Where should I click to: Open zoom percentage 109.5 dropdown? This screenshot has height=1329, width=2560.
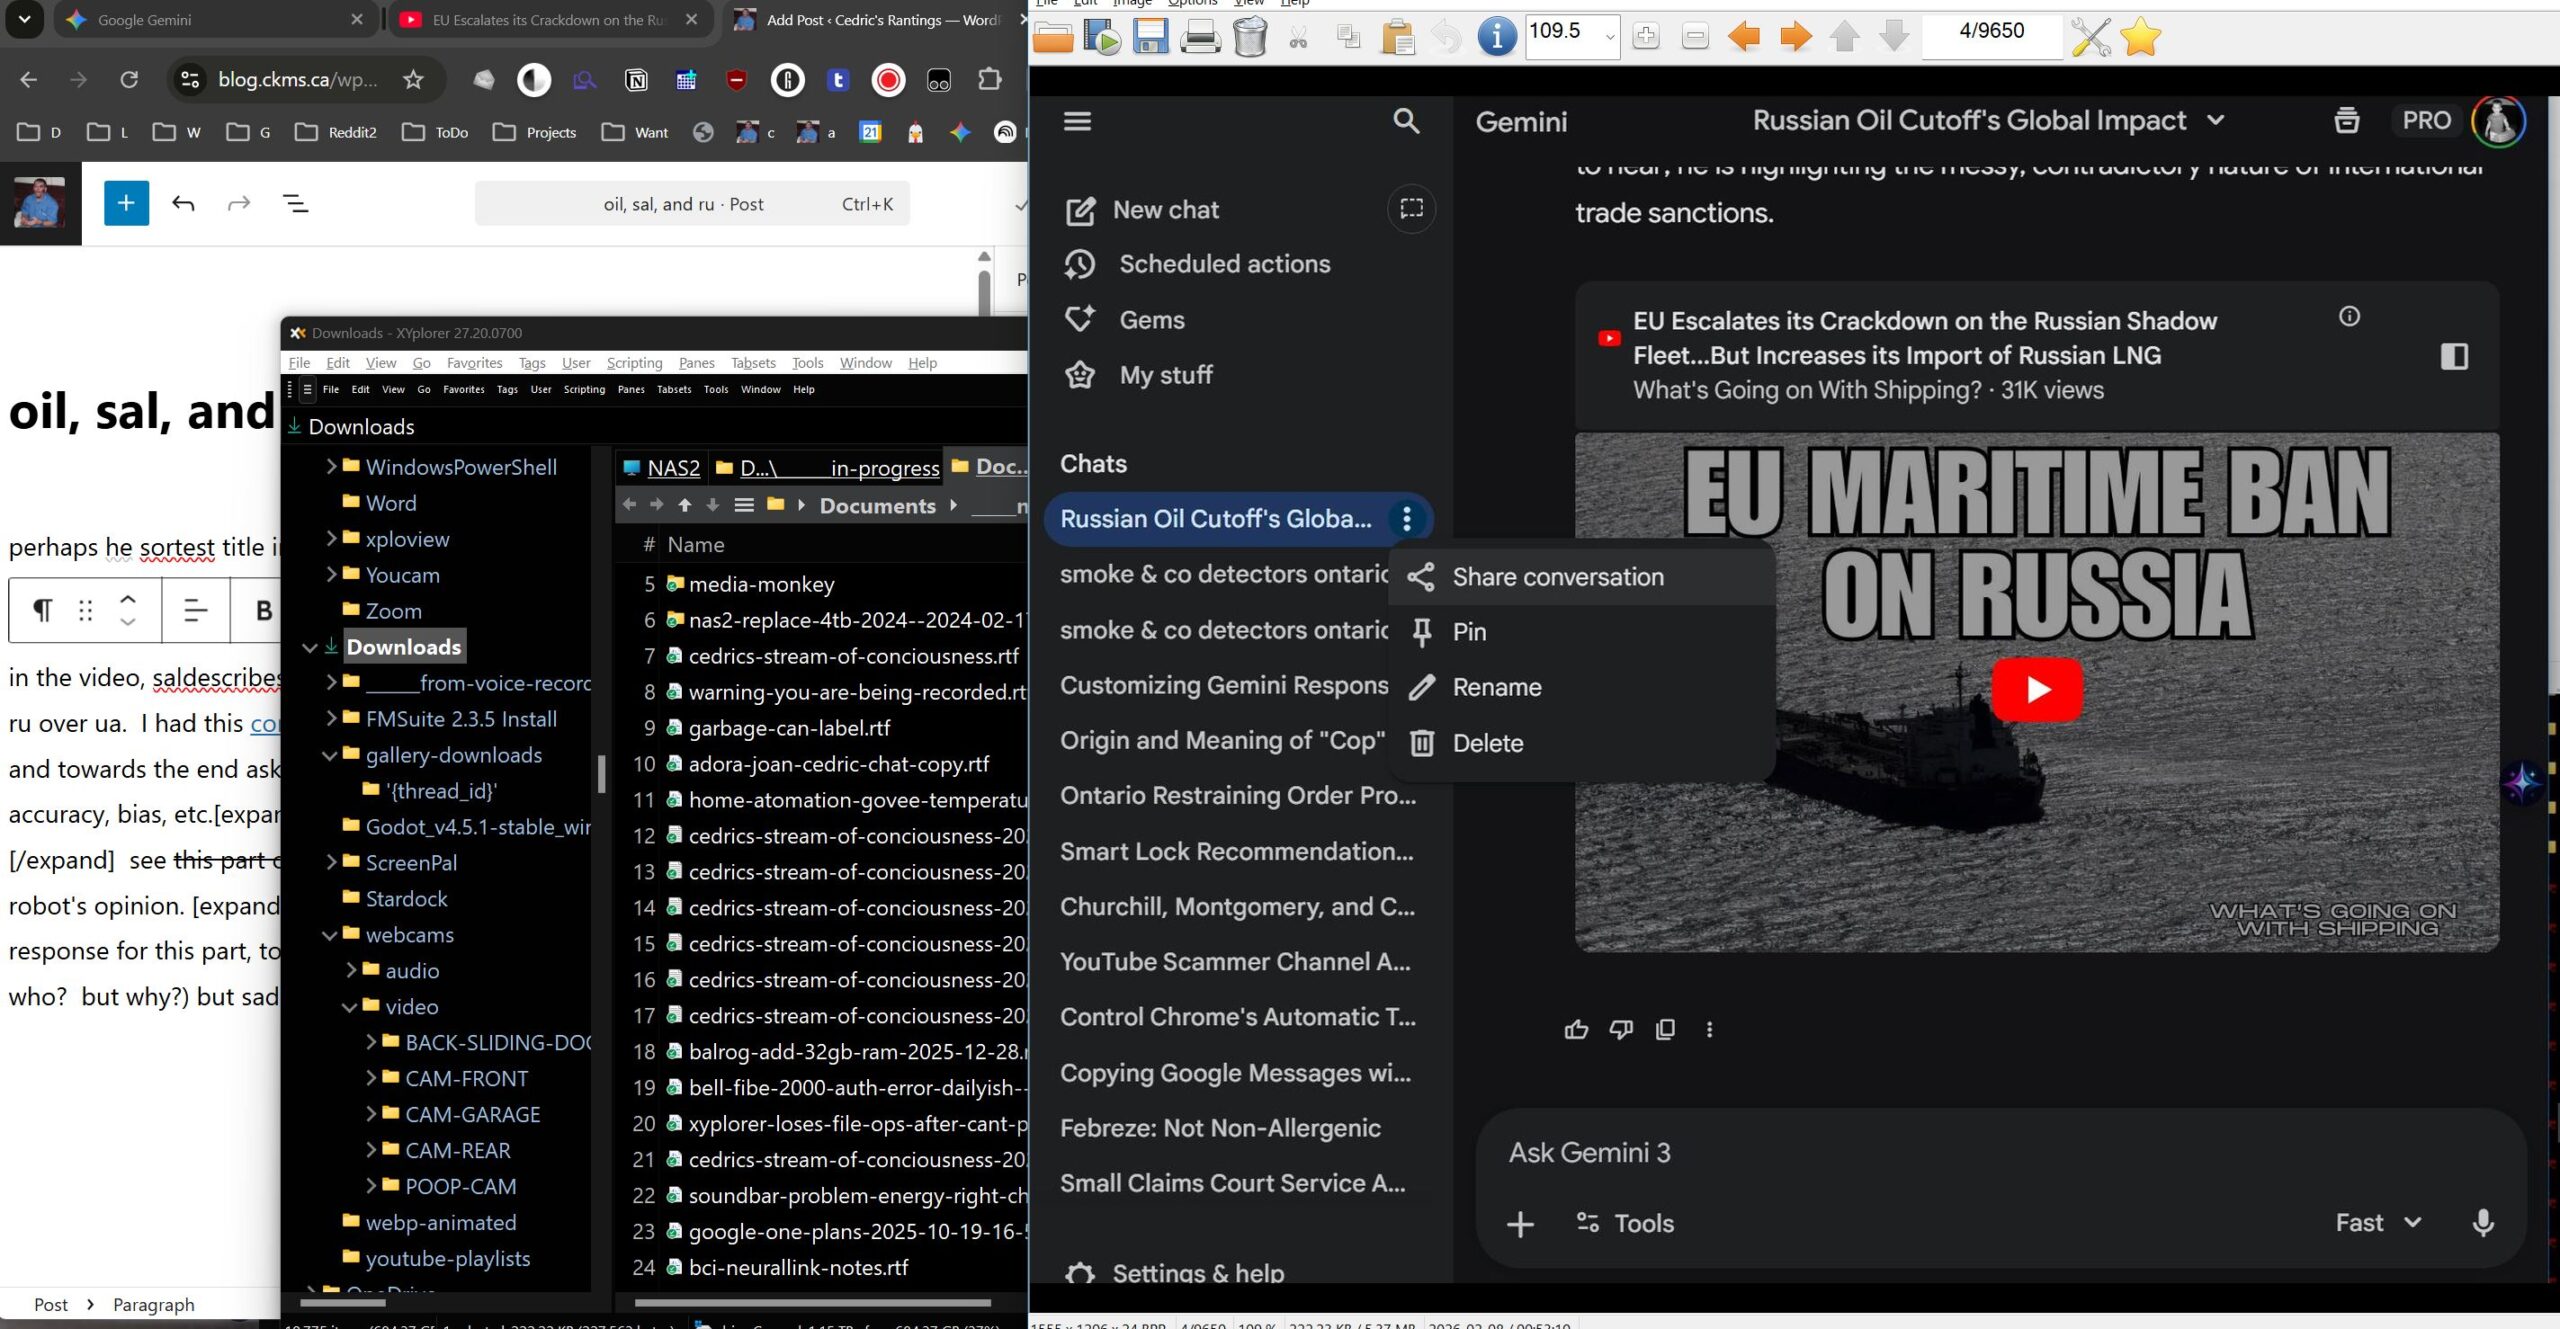tap(1609, 37)
